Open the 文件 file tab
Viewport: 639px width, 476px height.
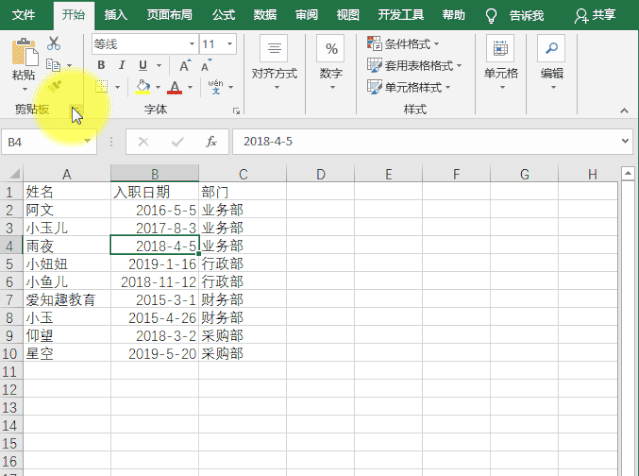(x=23, y=15)
